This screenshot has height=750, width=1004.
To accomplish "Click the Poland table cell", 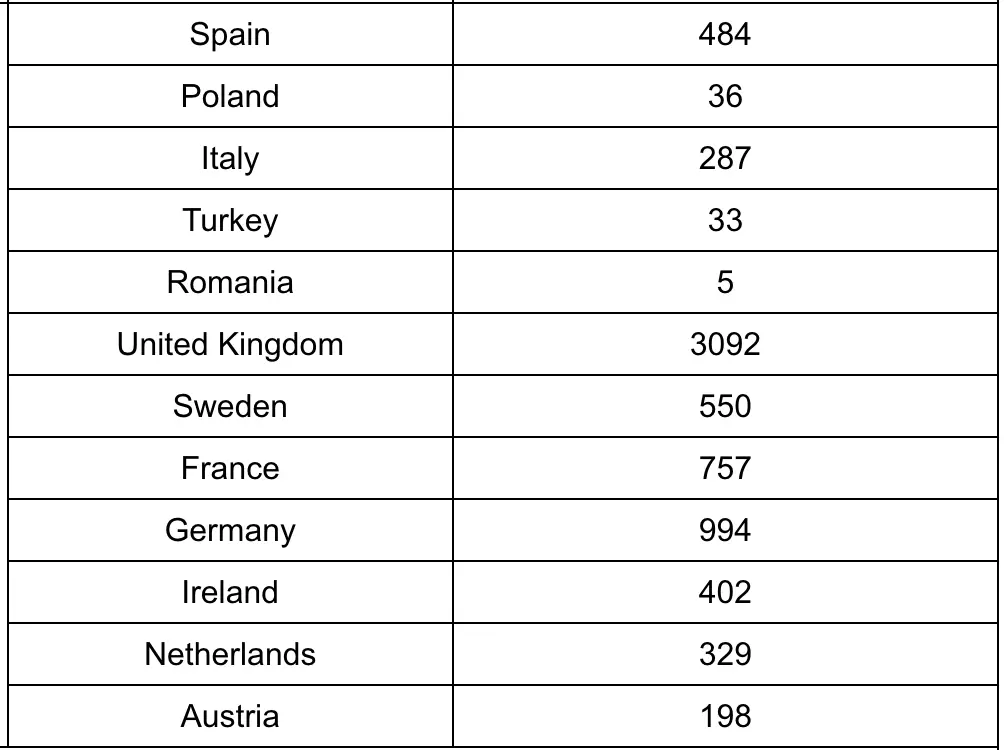I will coord(230,97).
